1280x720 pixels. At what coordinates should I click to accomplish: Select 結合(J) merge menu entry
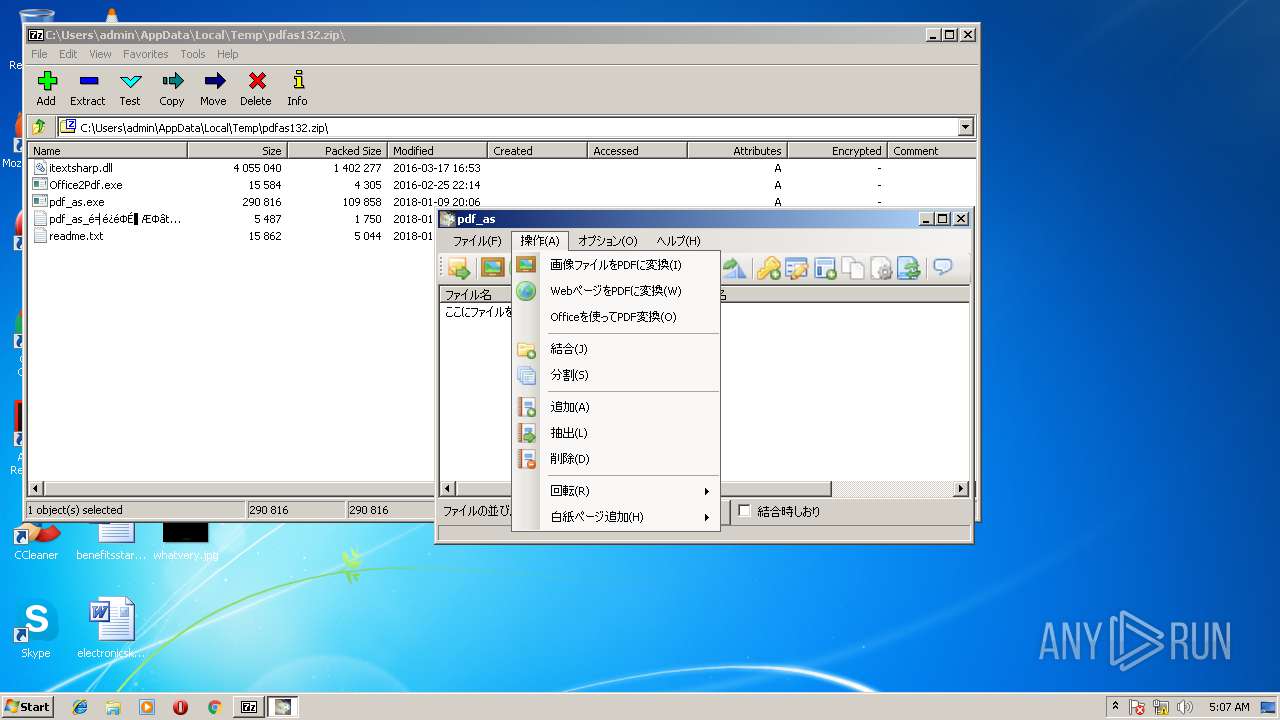(616, 349)
